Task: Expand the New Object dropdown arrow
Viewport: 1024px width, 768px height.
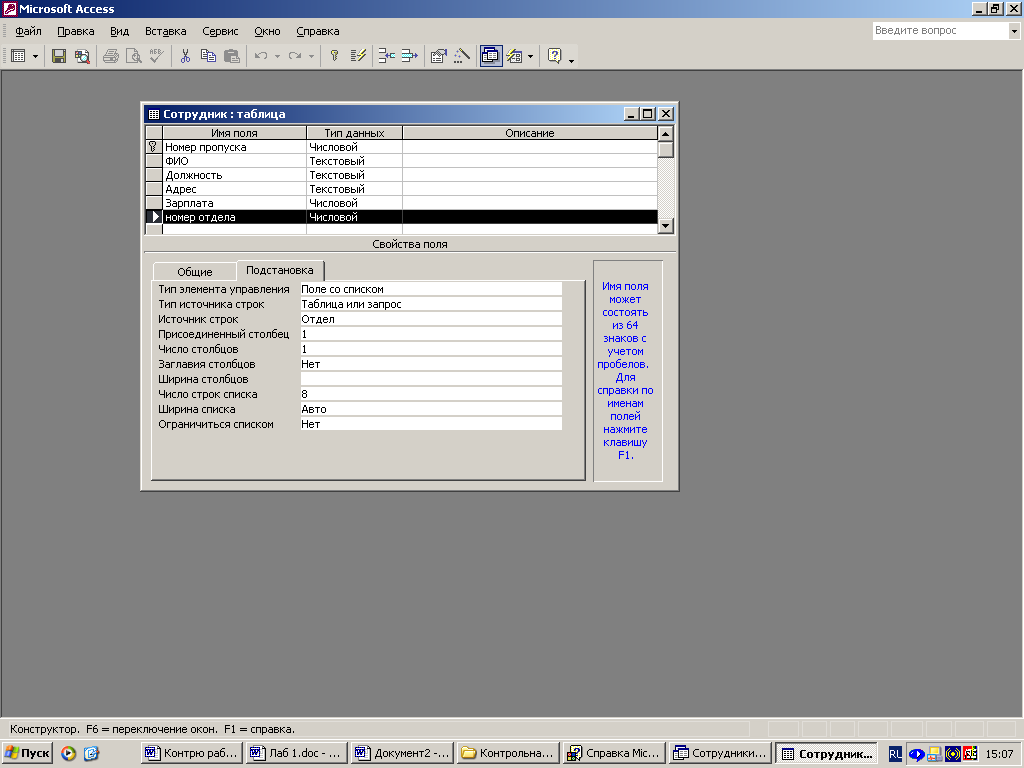Action: 530,56
